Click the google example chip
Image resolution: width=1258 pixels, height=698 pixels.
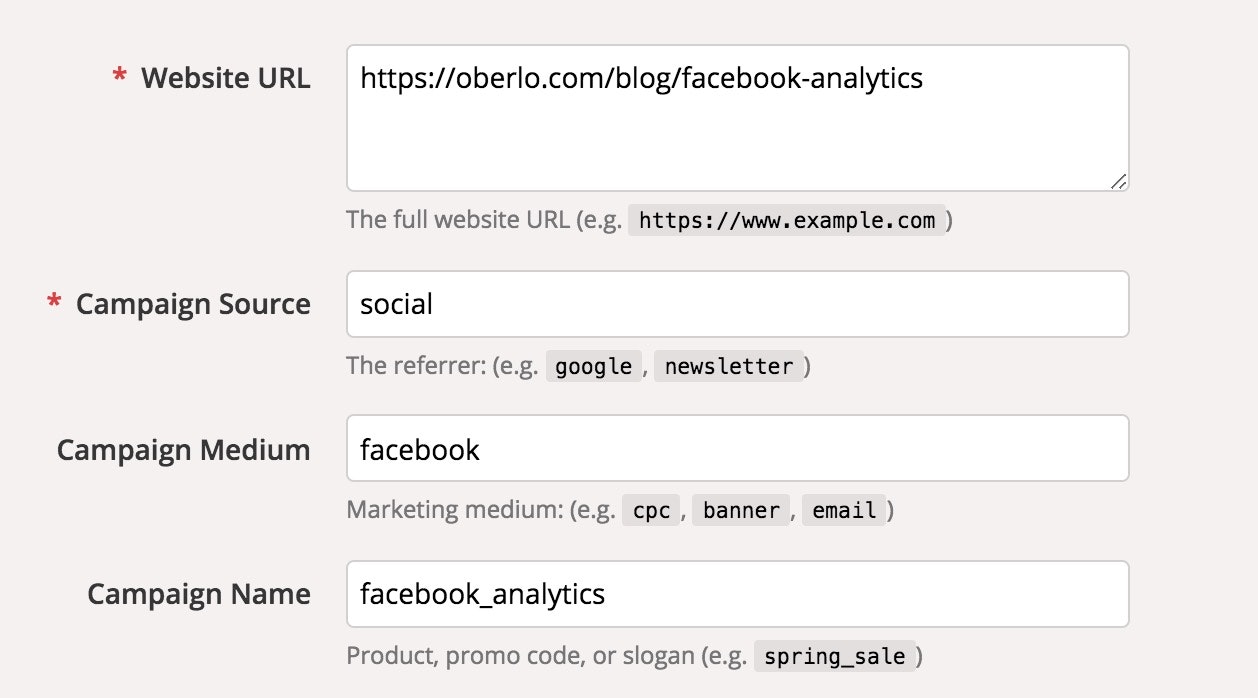(592, 366)
